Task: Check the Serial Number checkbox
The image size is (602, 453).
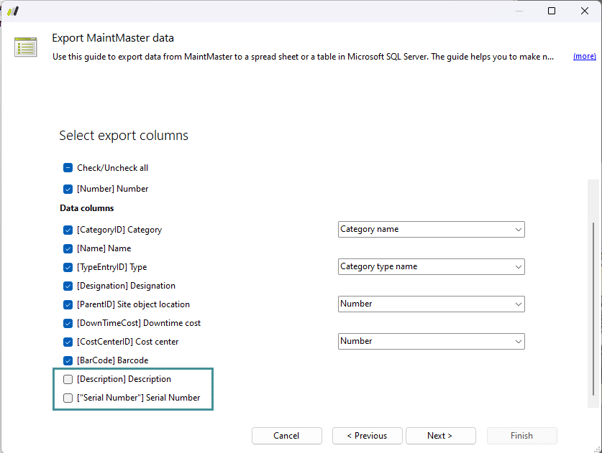Action: coord(68,398)
